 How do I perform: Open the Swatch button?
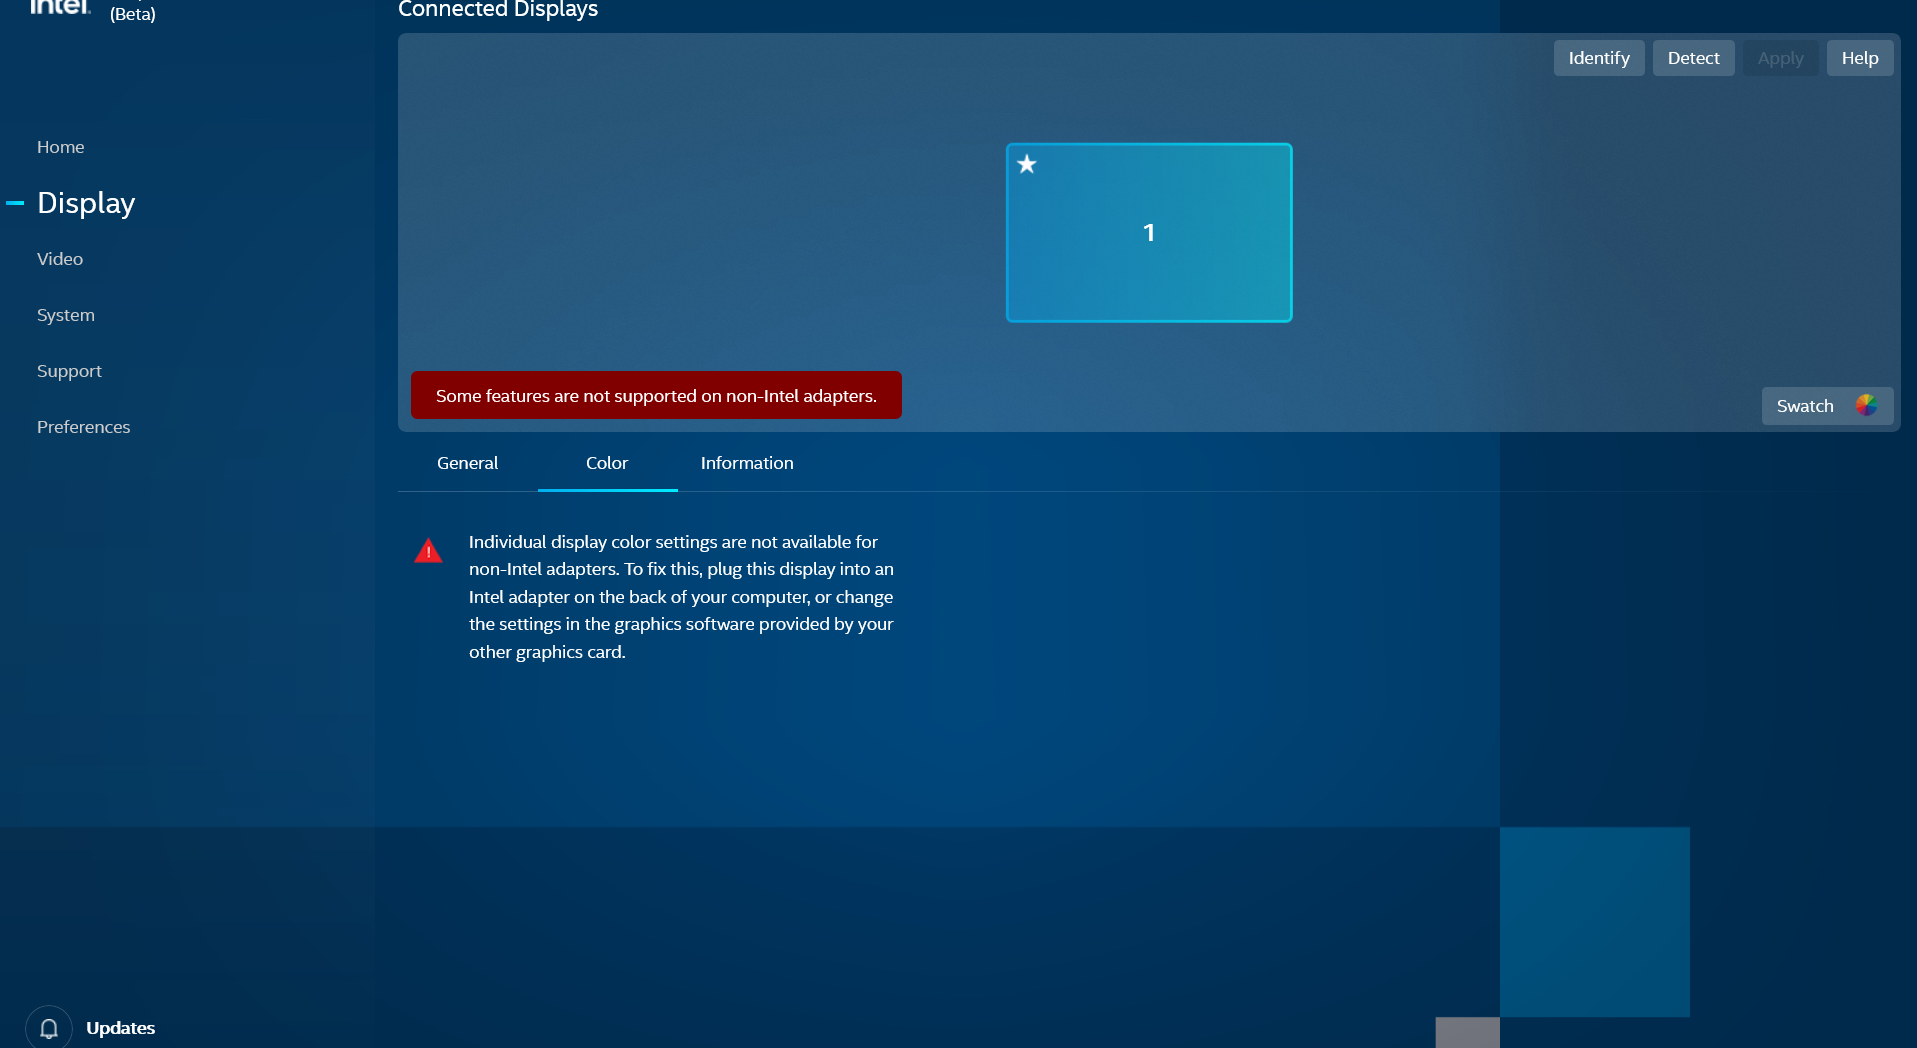pyautogui.click(x=1827, y=406)
